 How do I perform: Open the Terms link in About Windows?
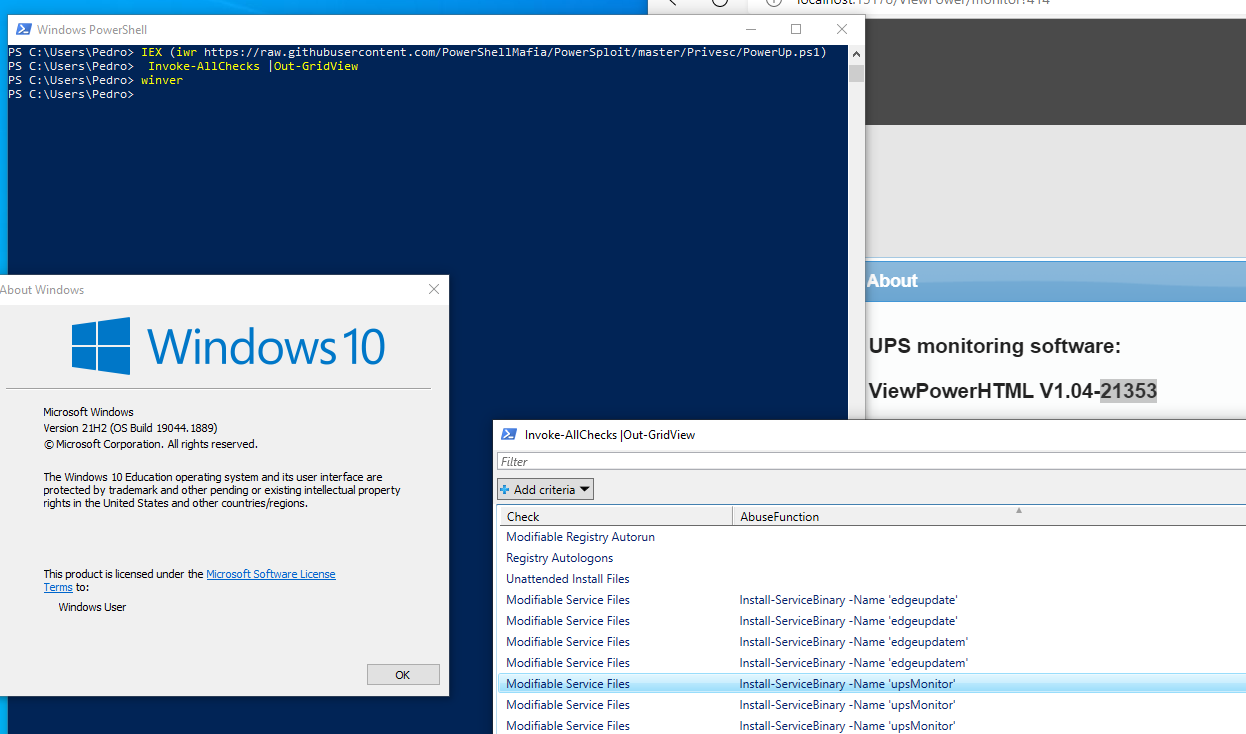click(x=58, y=587)
